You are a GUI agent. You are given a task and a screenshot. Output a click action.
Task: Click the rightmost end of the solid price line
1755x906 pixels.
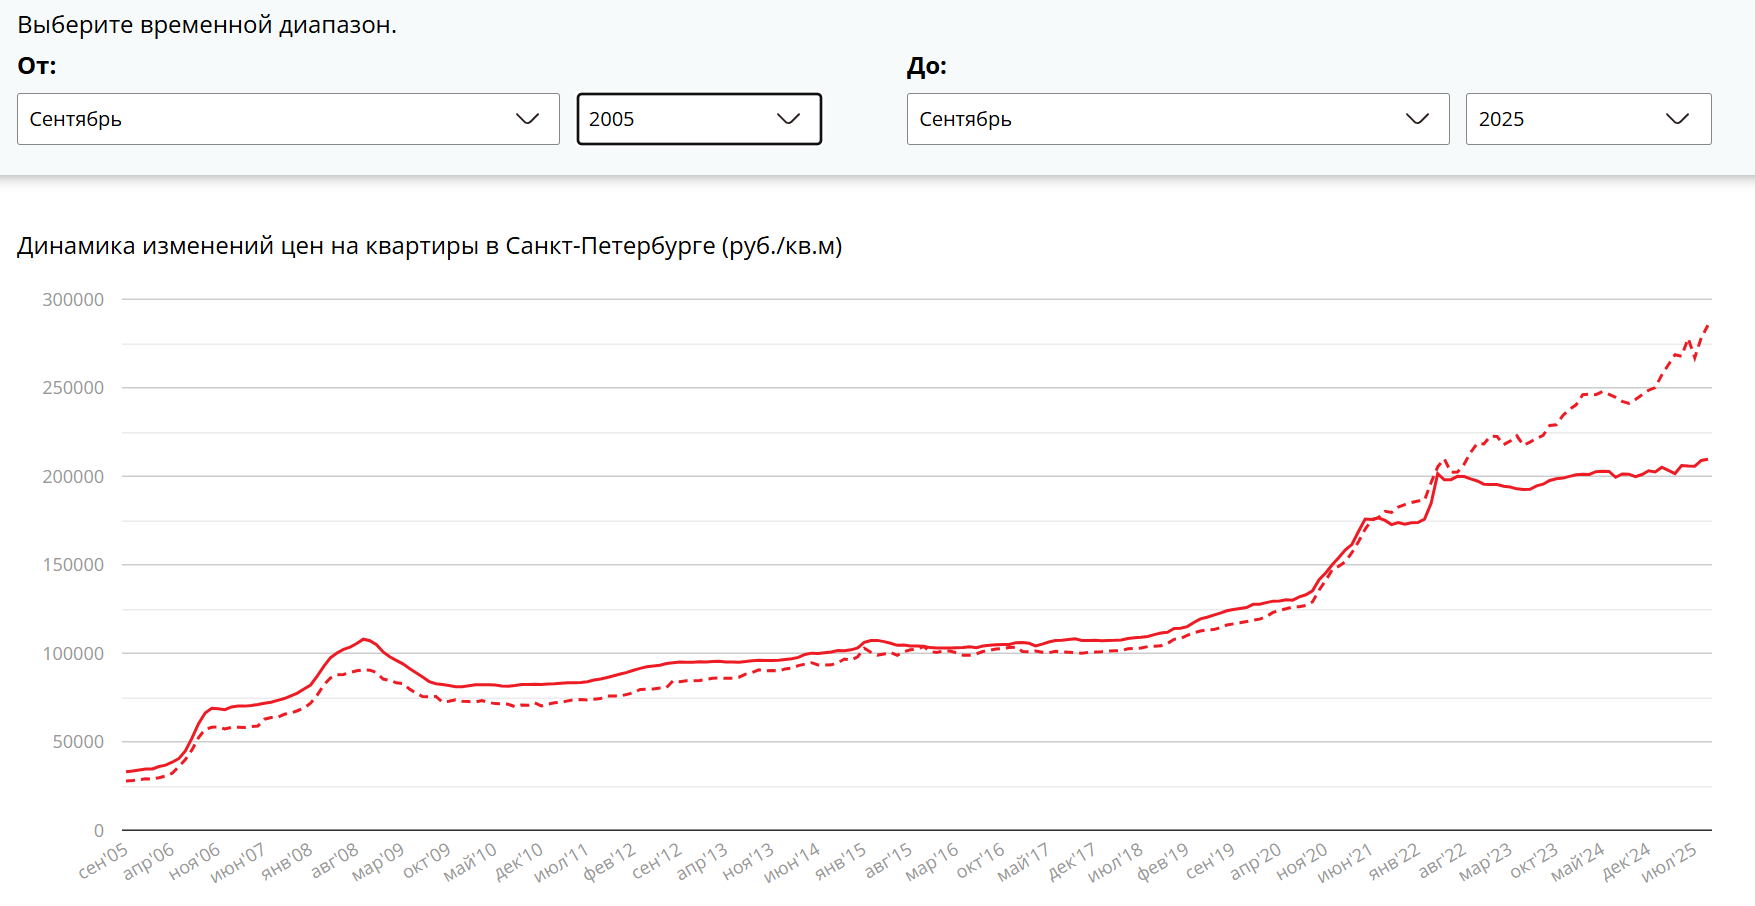(x=1707, y=460)
